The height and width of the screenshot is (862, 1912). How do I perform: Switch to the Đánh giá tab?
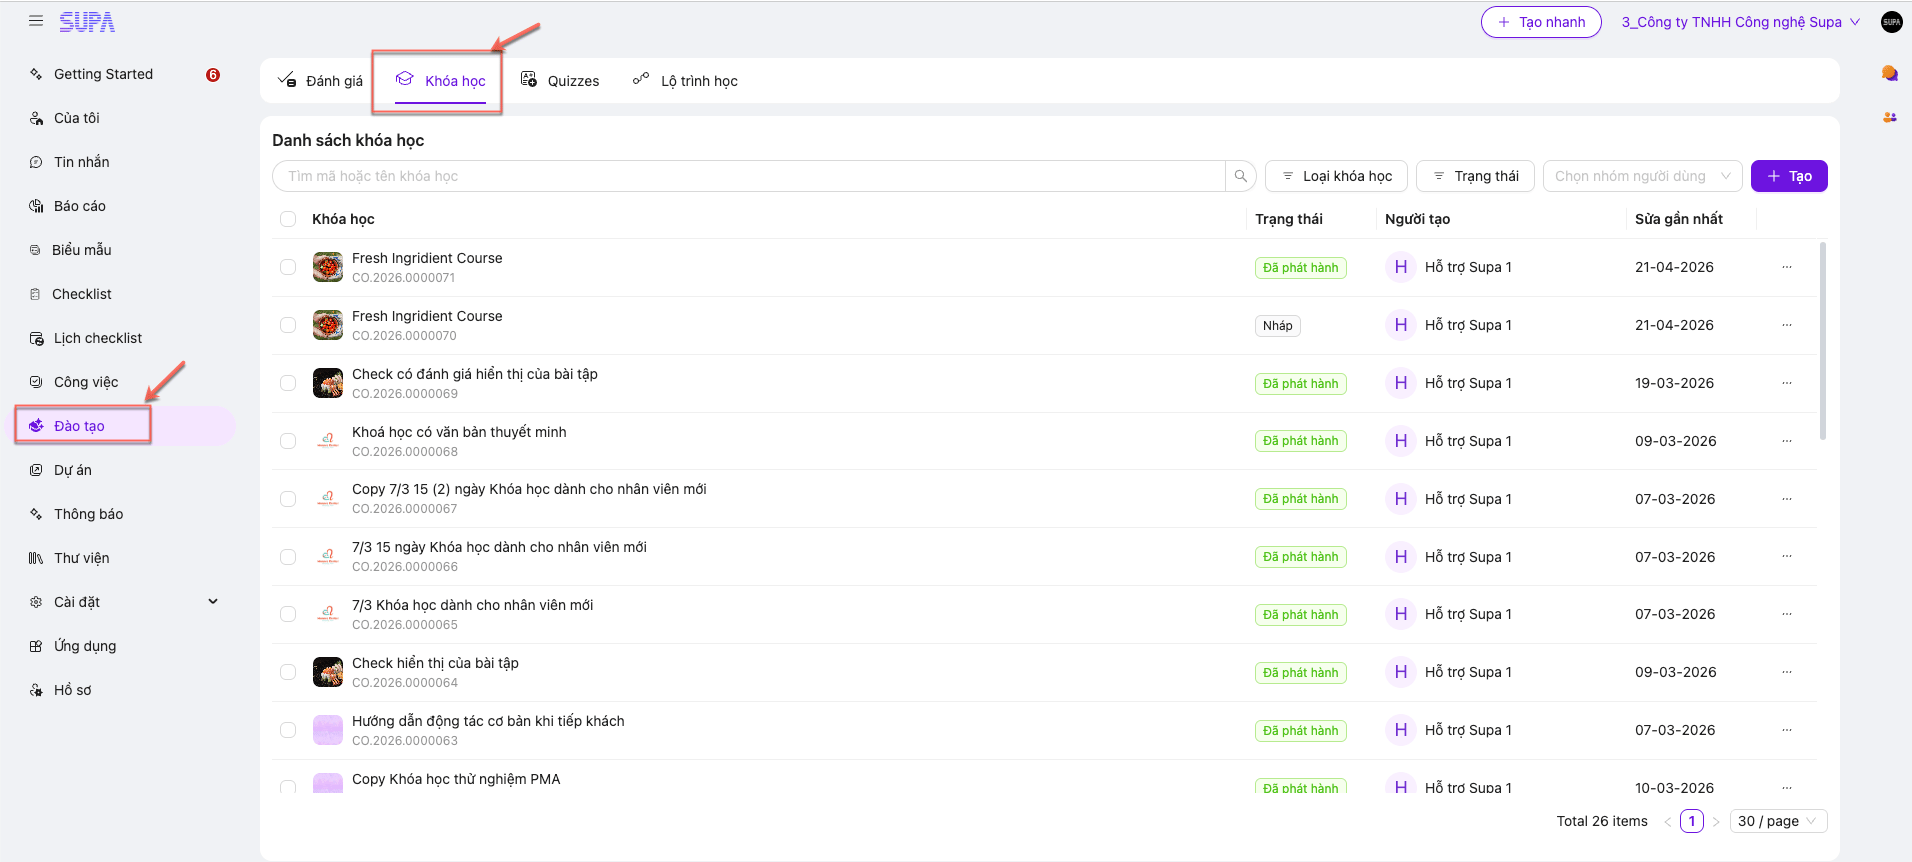pyautogui.click(x=320, y=81)
